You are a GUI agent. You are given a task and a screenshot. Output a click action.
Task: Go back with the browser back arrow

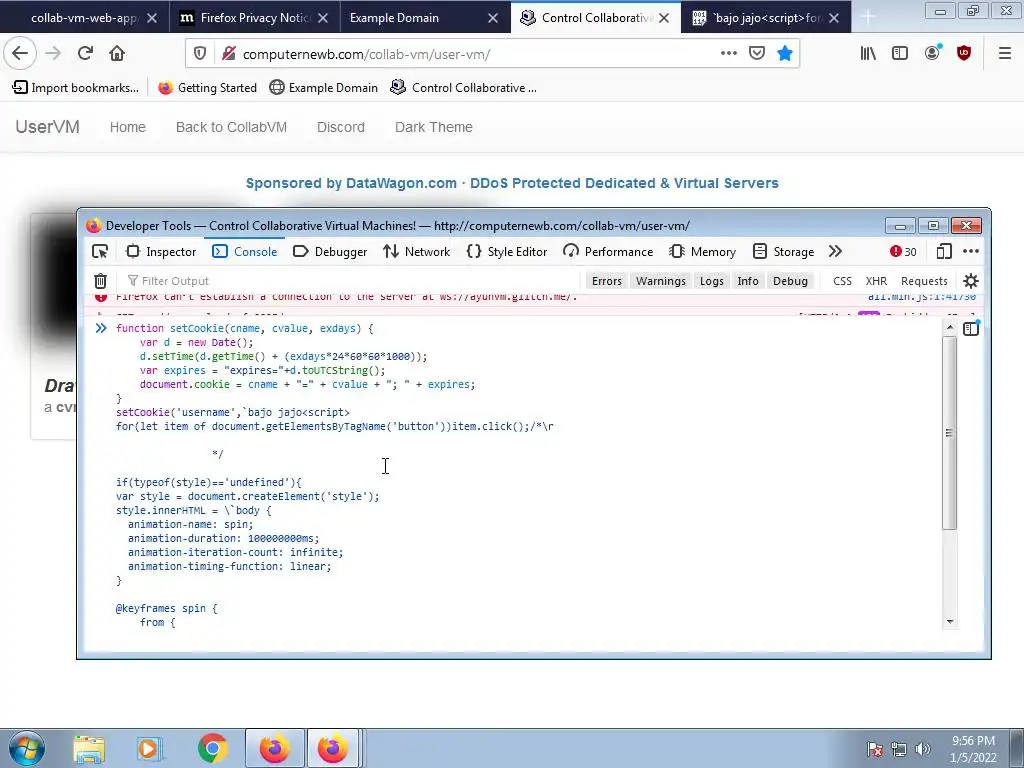20,53
